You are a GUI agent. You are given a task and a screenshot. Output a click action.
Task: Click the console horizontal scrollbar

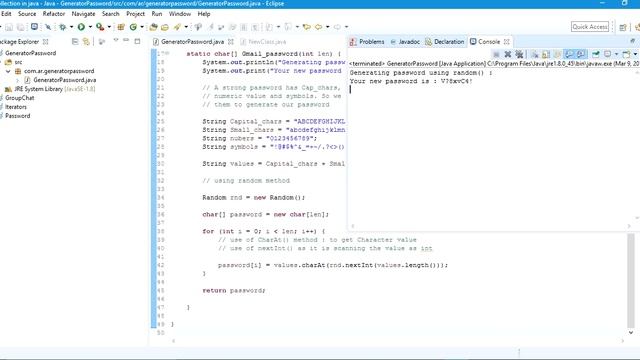click(x=491, y=226)
